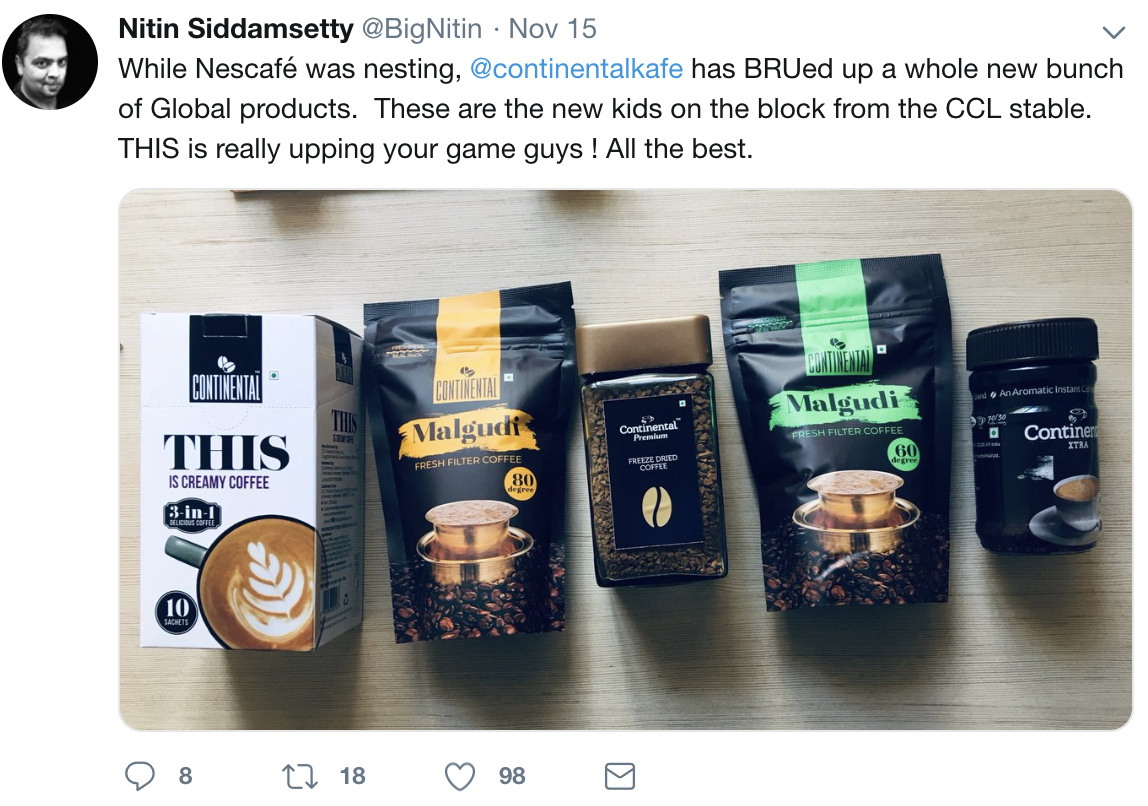View the reply count 8
The height and width of the screenshot is (806, 1148).
pos(186,776)
